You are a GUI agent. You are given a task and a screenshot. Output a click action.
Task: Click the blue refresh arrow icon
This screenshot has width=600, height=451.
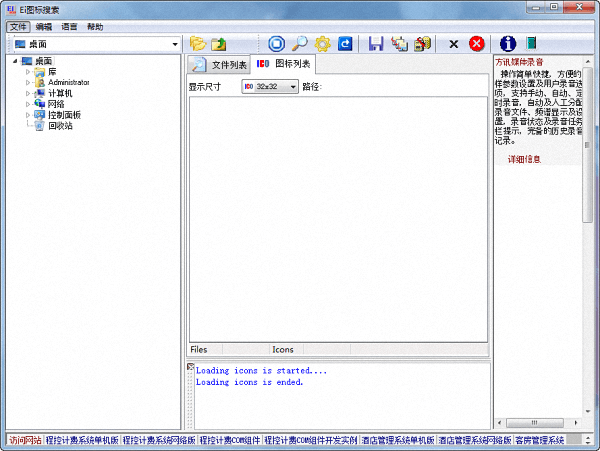(x=345, y=44)
